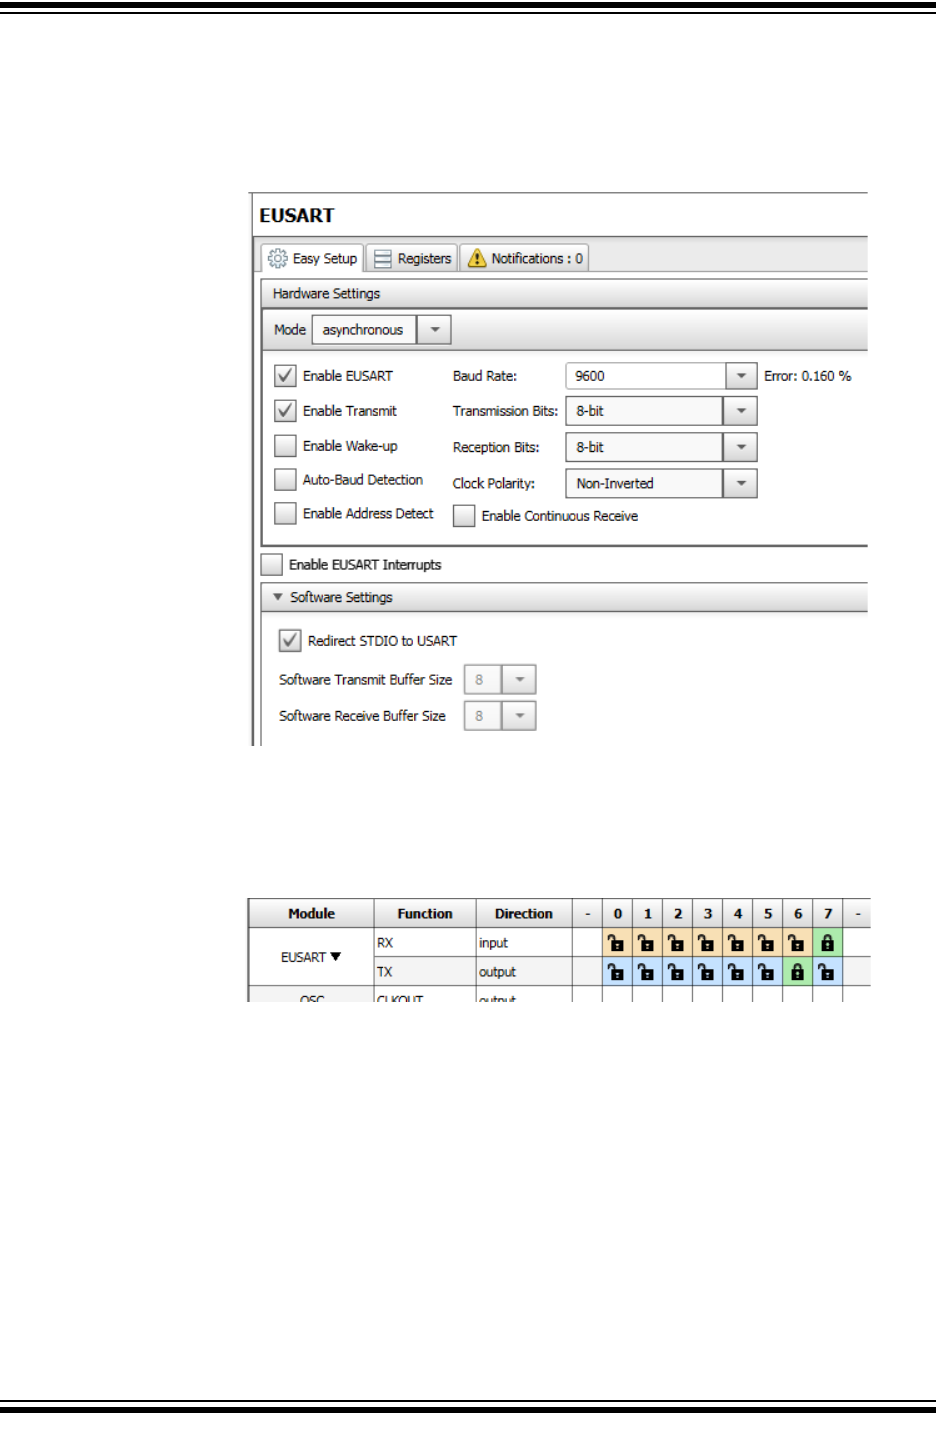Click the Error: 0.160 % text
Screen dimensions: 936x1429
(x=807, y=376)
